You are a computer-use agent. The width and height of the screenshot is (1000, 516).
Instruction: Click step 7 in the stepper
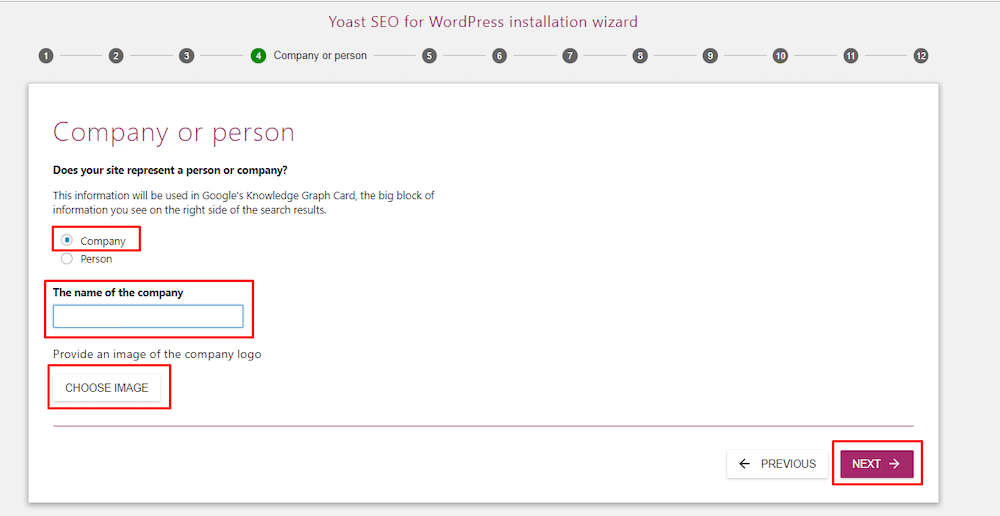click(570, 56)
